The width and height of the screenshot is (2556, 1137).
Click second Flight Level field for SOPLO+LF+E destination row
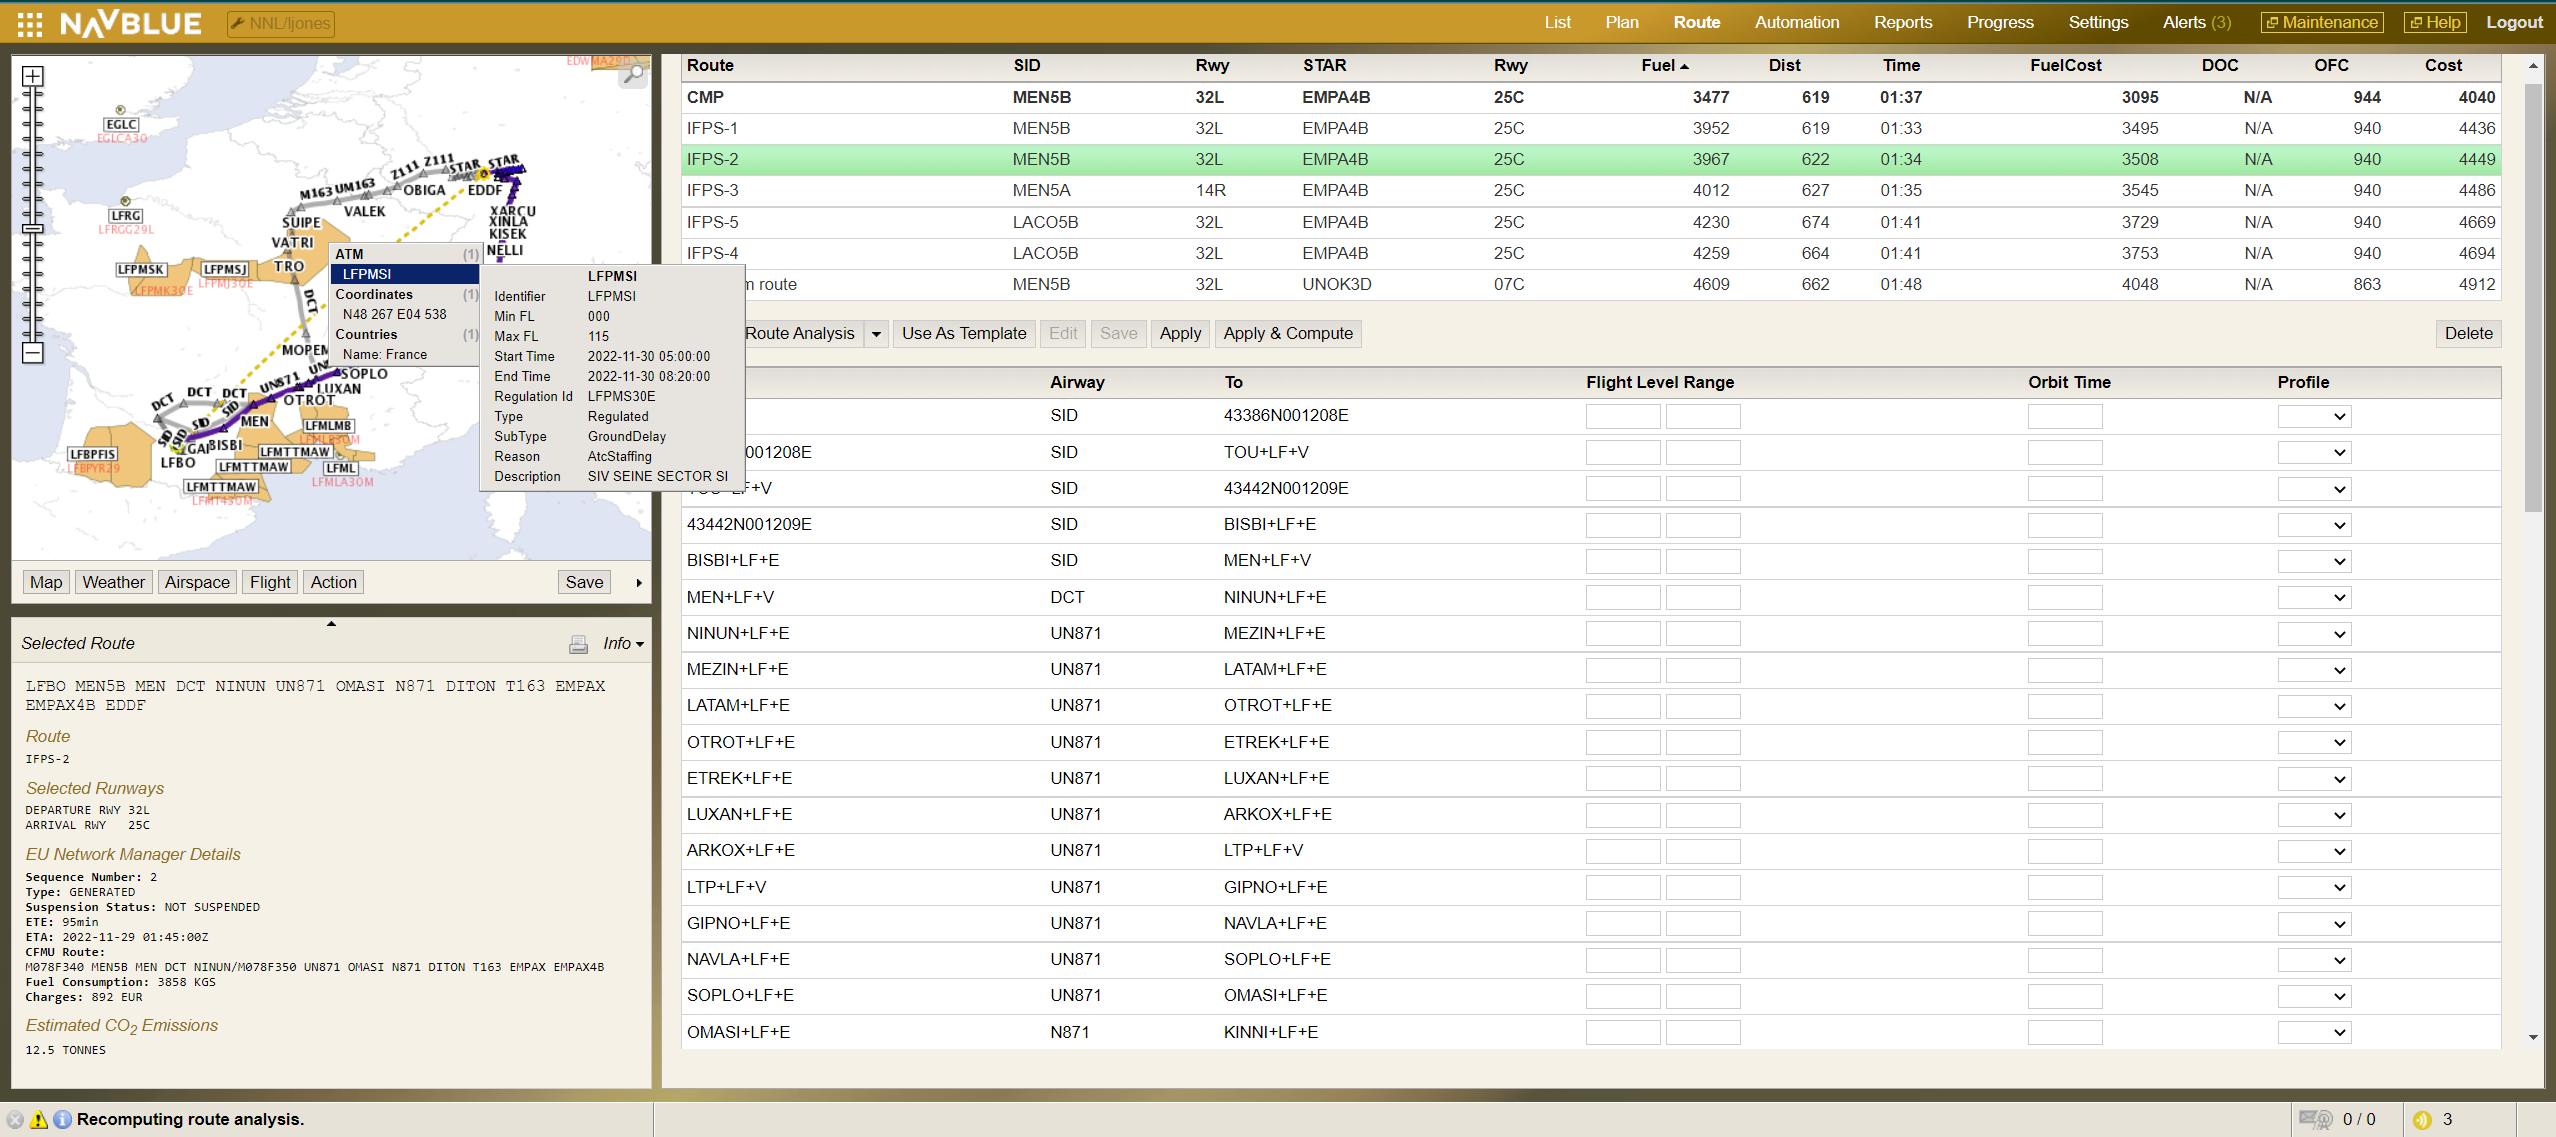[1703, 960]
